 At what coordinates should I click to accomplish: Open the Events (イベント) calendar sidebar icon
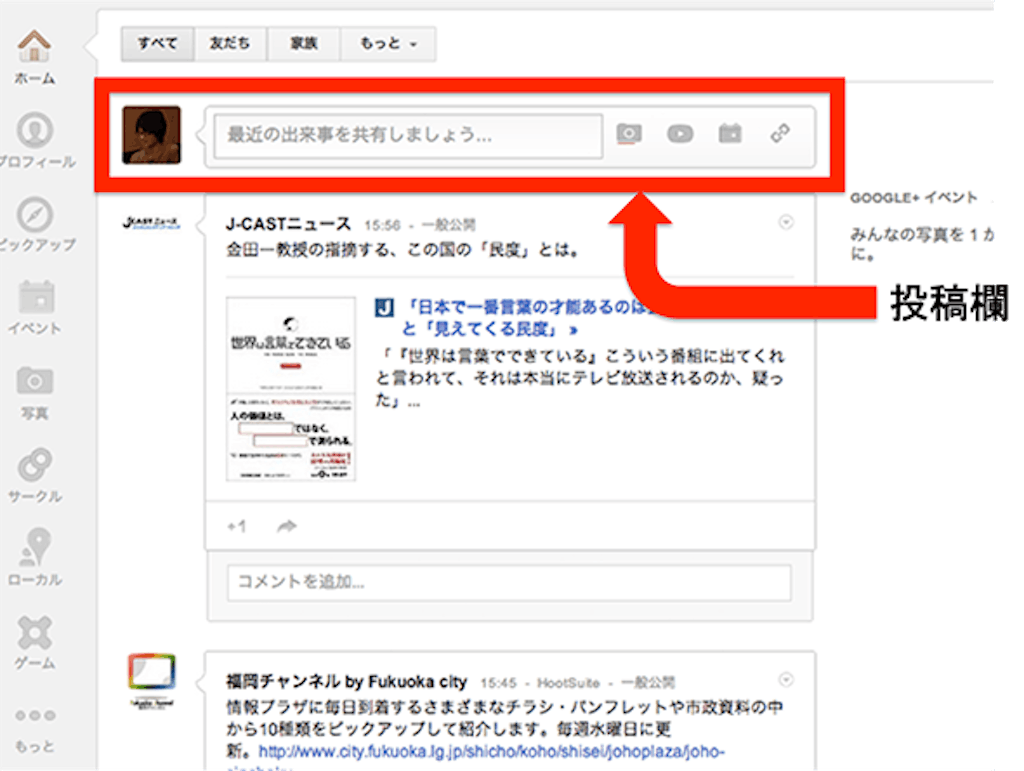pyautogui.click(x=35, y=299)
